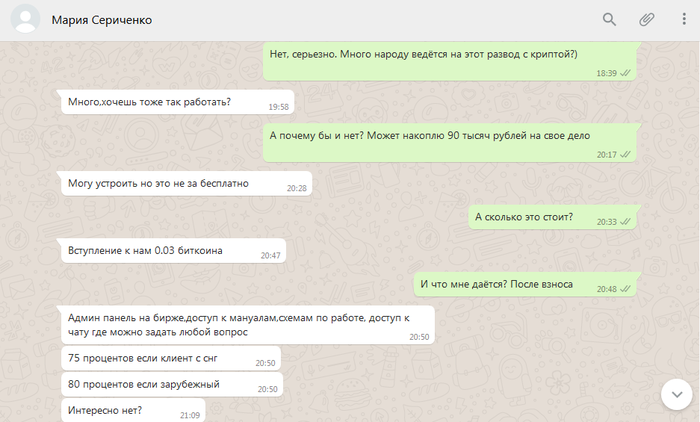Select the "Админ панель на бирже" message
Viewport: 700px width, 422px height.
click(248, 325)
